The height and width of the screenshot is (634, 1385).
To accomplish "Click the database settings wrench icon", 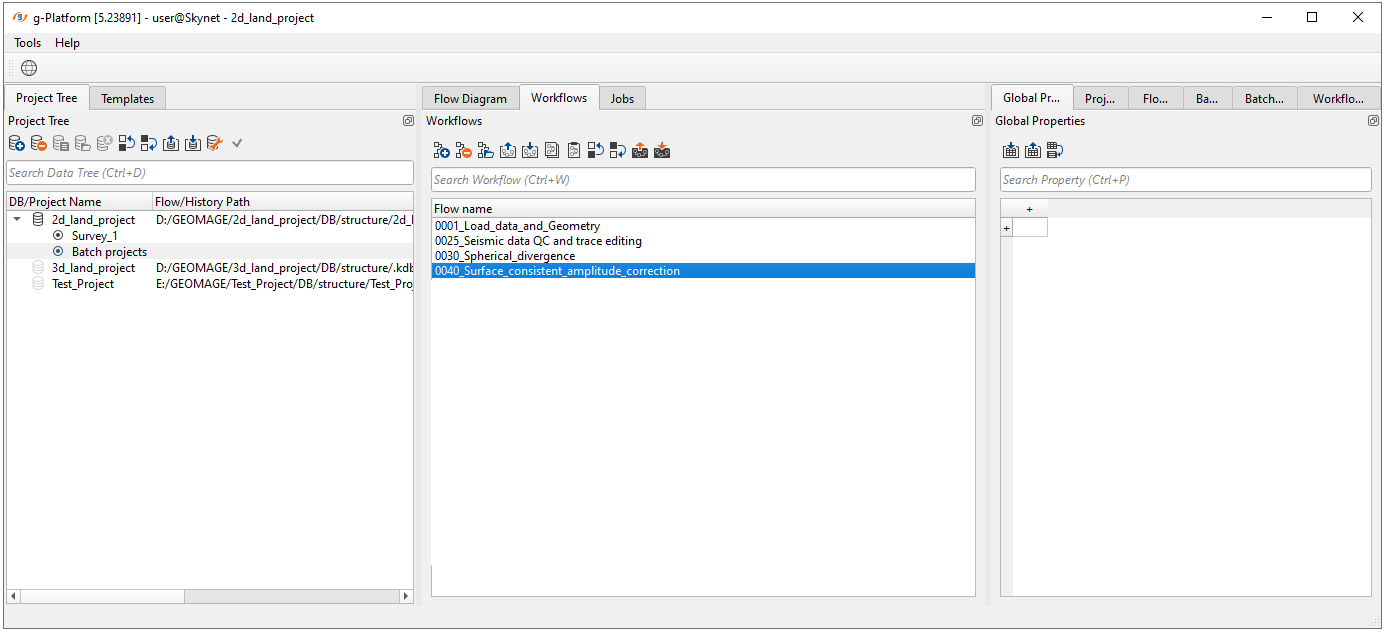I will click(x=214, y=144).
